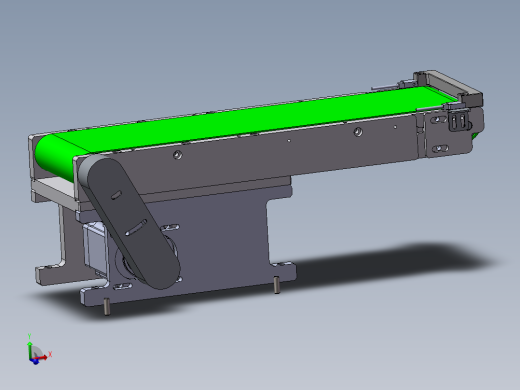520x390 pixels.
Task: Select the lower slot near the base foot
Action: click(x=122, y=286)
